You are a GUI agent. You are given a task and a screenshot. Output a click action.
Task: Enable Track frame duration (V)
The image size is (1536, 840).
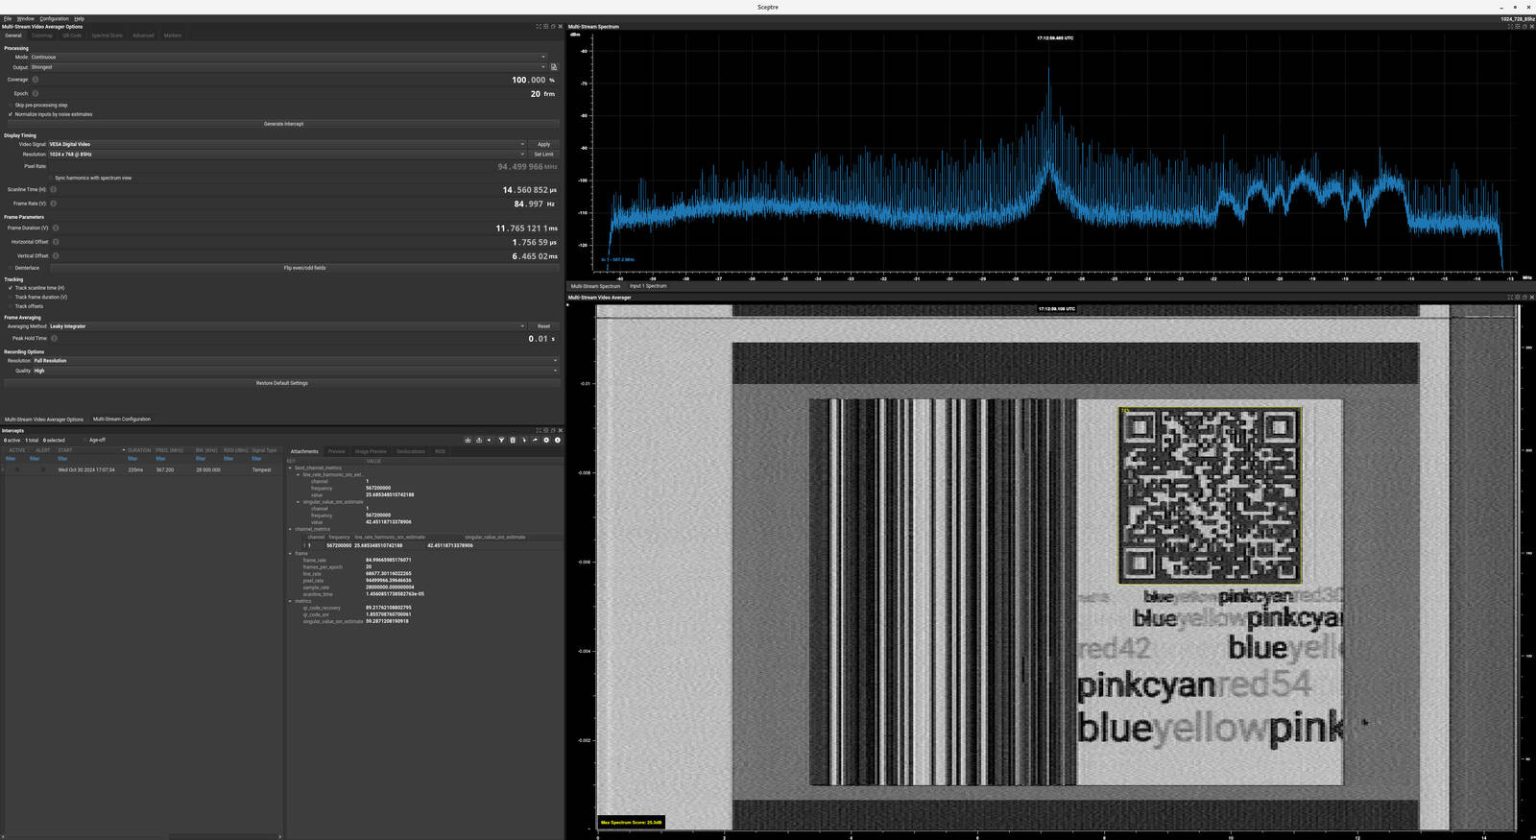tap(9, 297)
